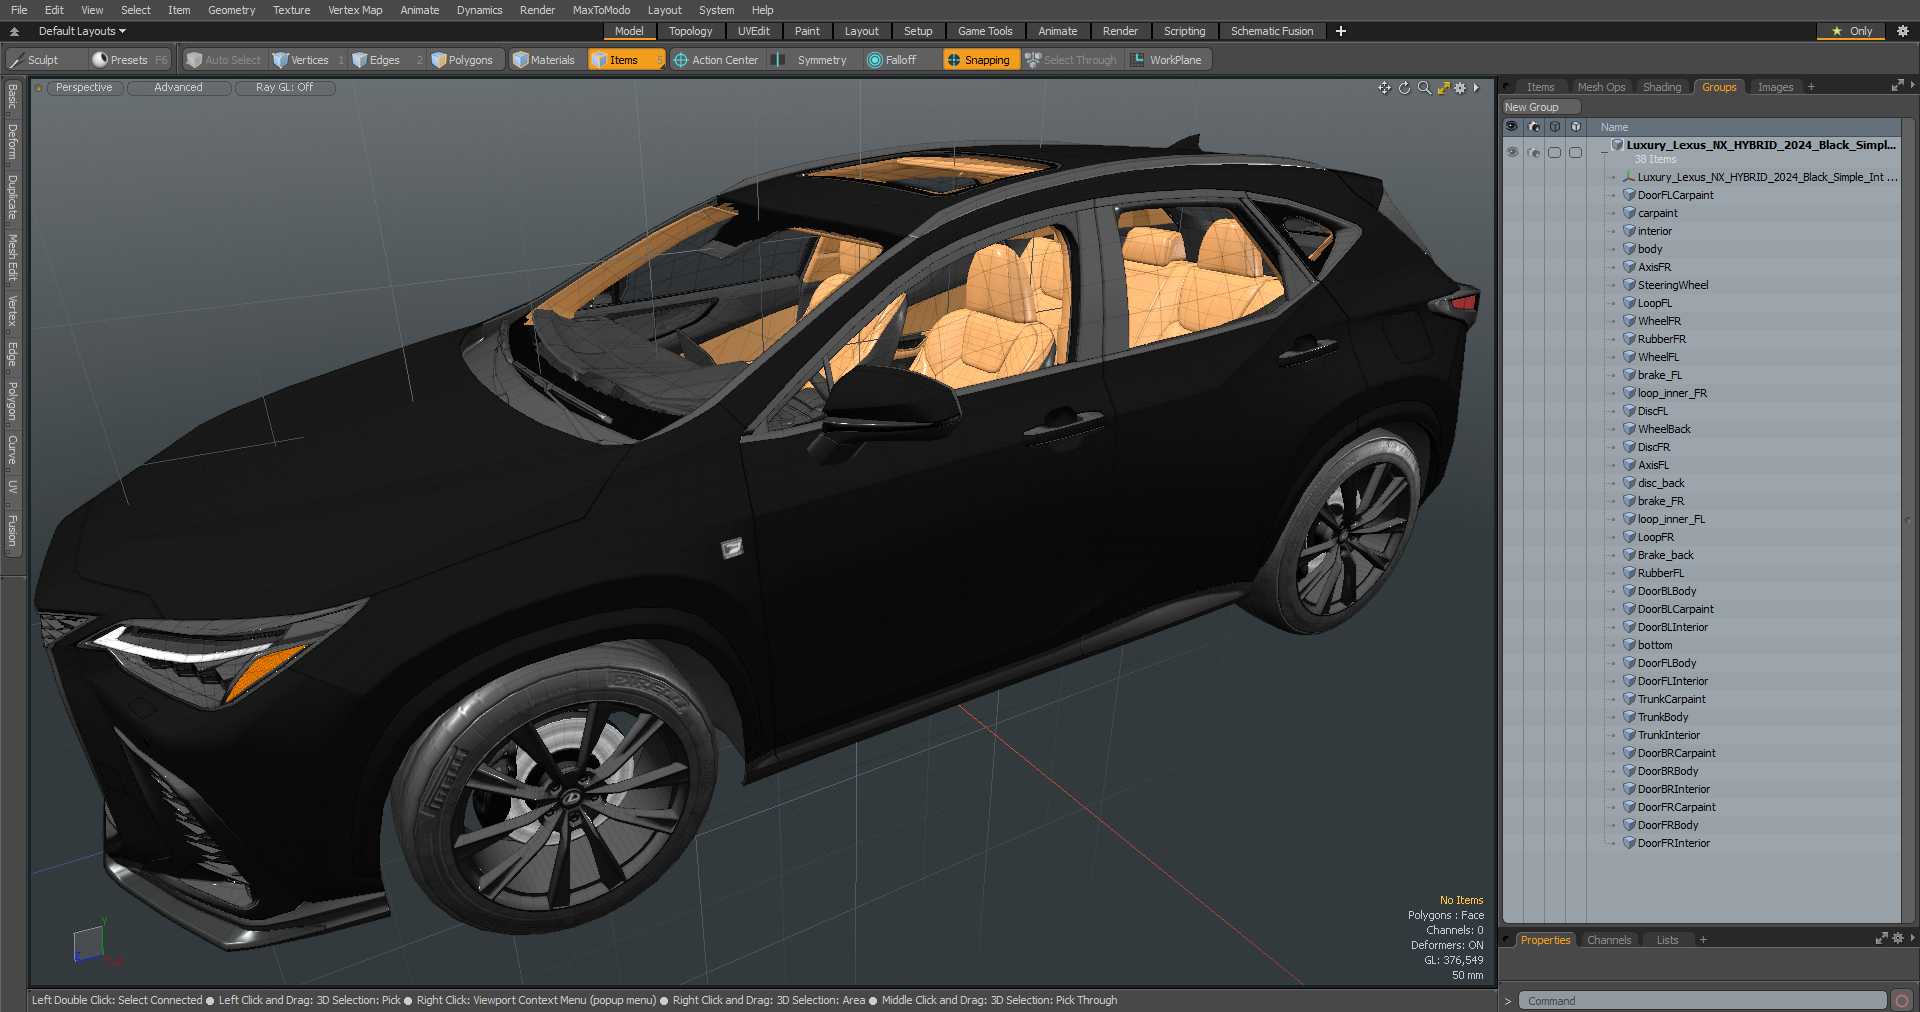Viewport: 1920px width, 1012px height.
Task: Open viewport settings gear icon
Action: (x=1460, y=88)
